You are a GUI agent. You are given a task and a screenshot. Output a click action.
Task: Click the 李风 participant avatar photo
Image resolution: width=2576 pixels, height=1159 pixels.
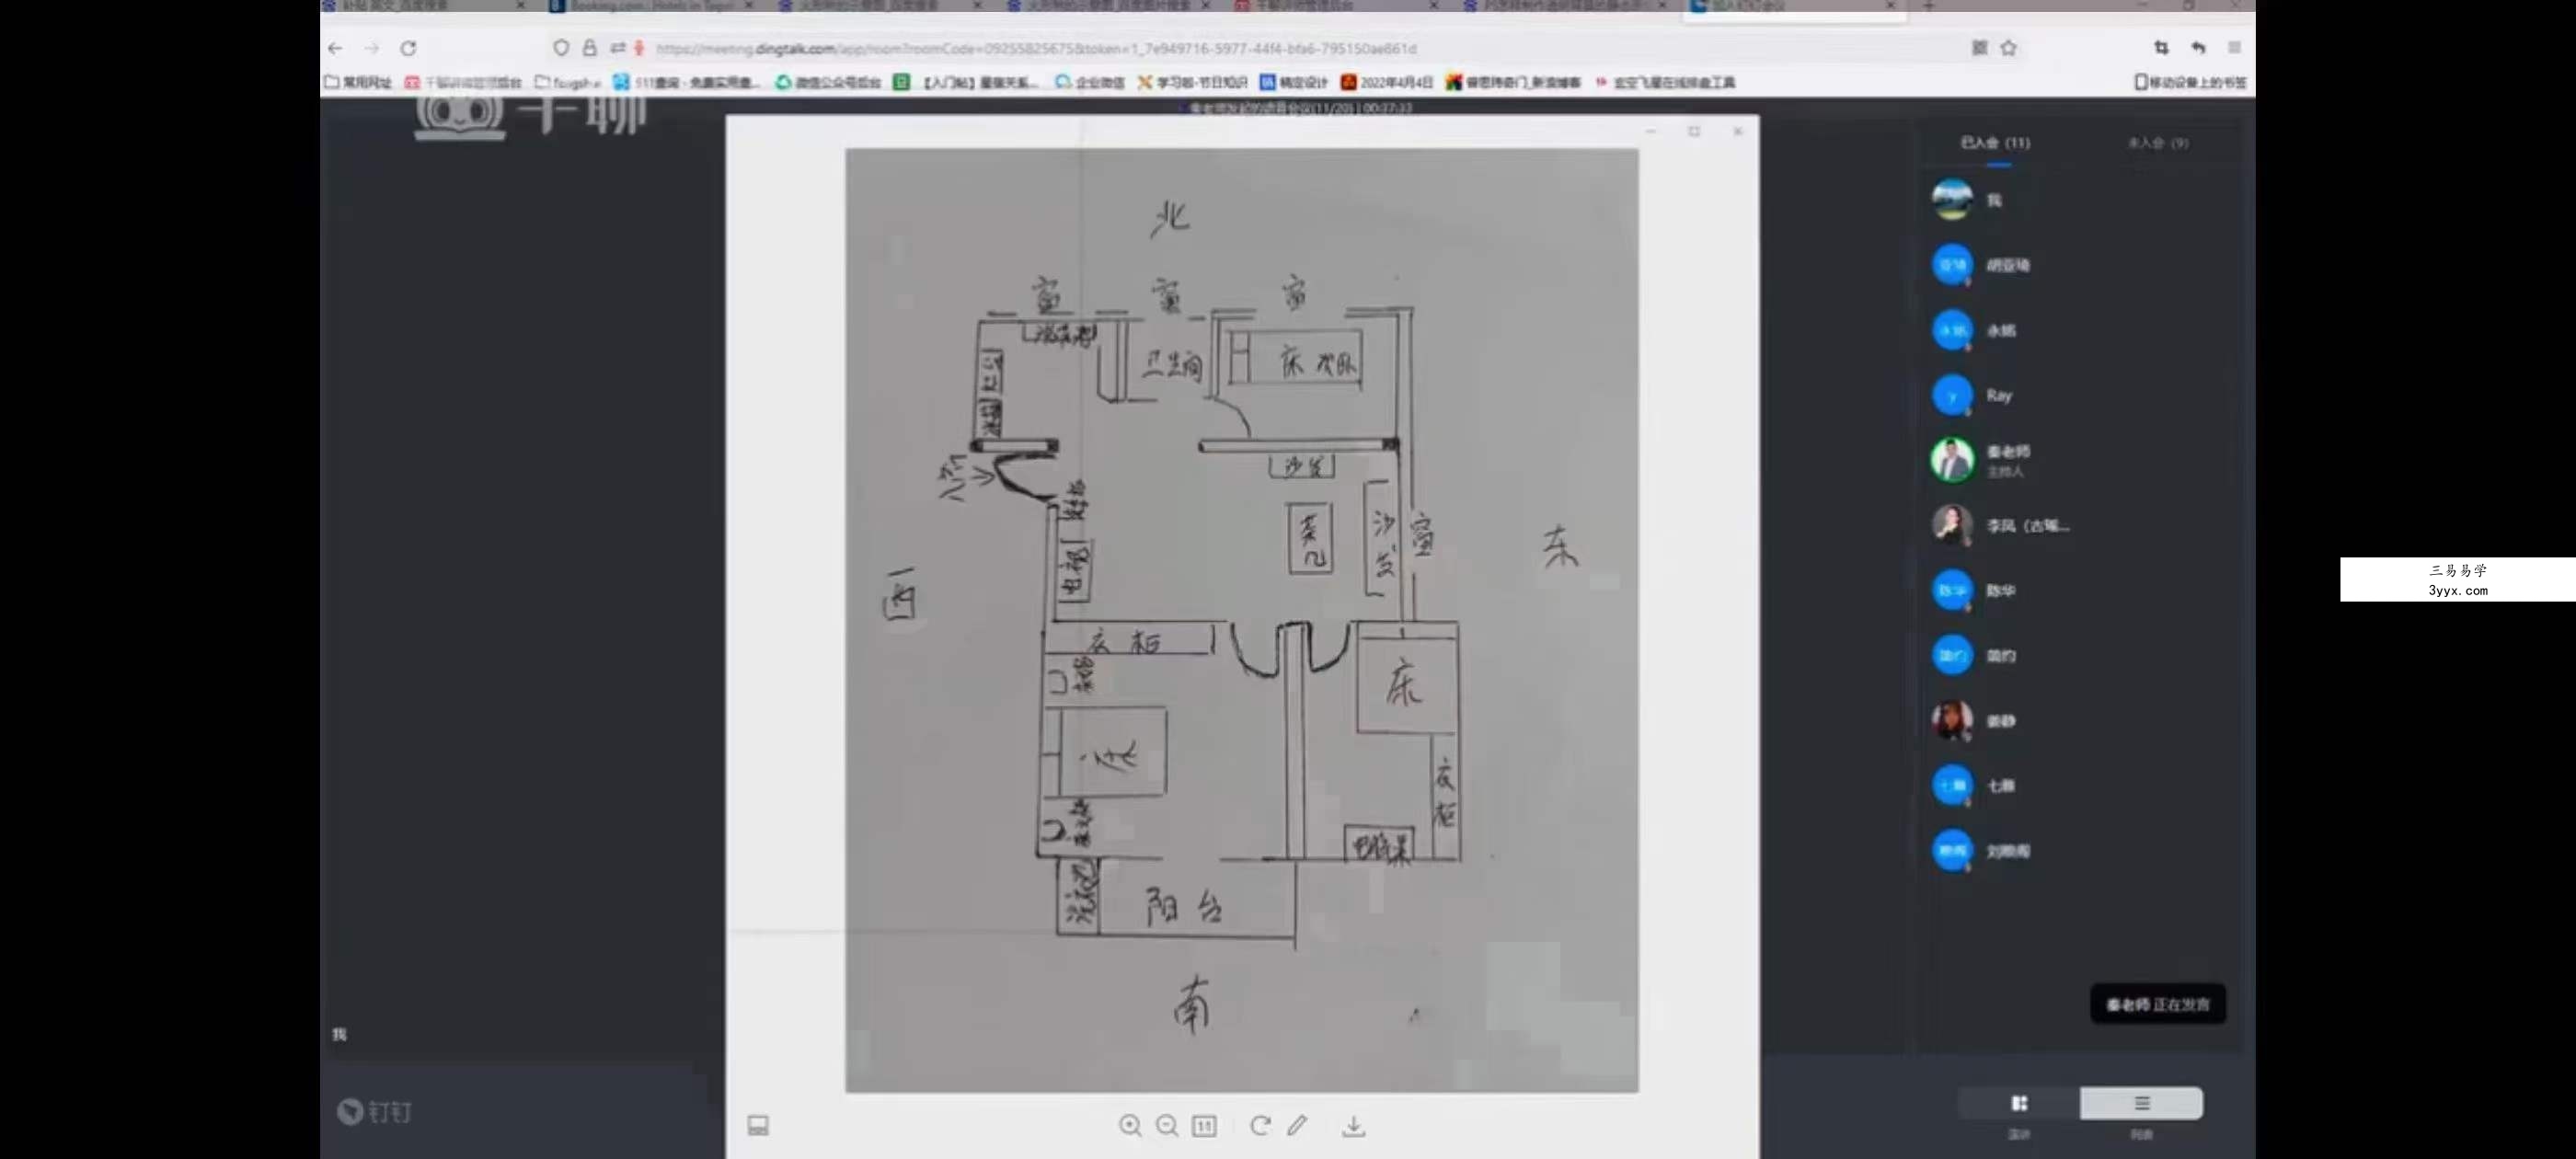[x=1952, y=525]
